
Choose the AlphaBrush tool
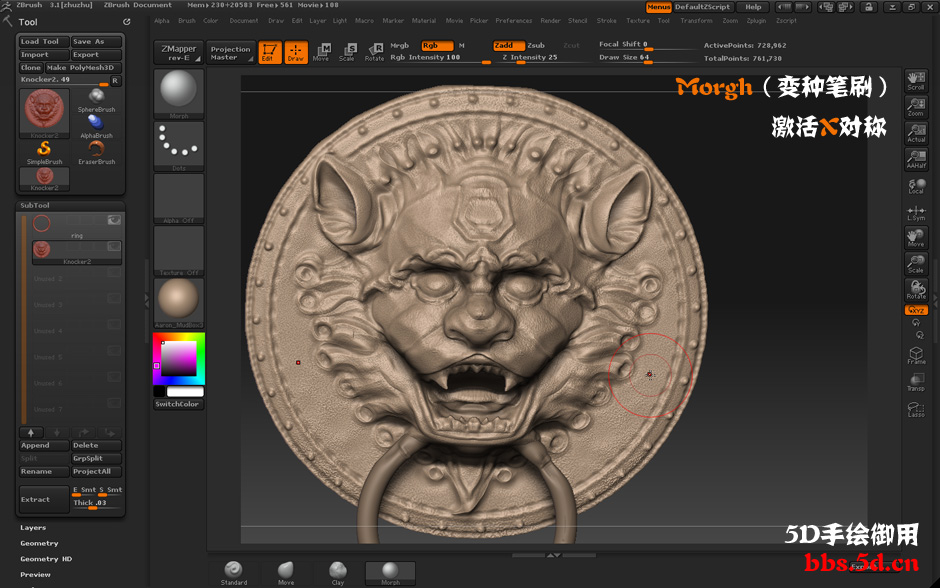coord(96,127)
